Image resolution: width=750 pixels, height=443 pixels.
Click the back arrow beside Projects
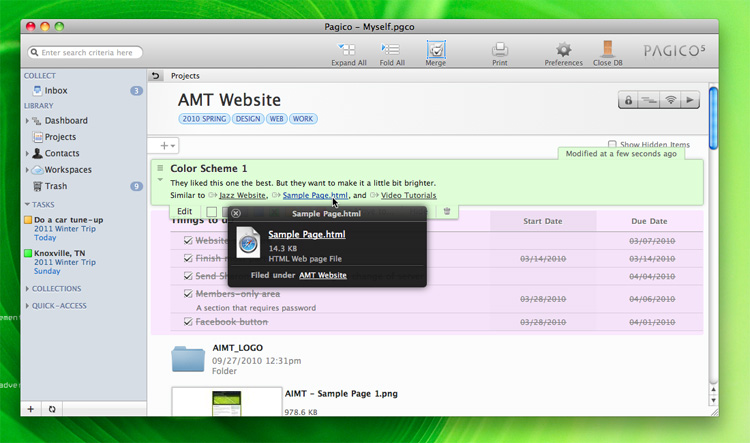[155, 76]
